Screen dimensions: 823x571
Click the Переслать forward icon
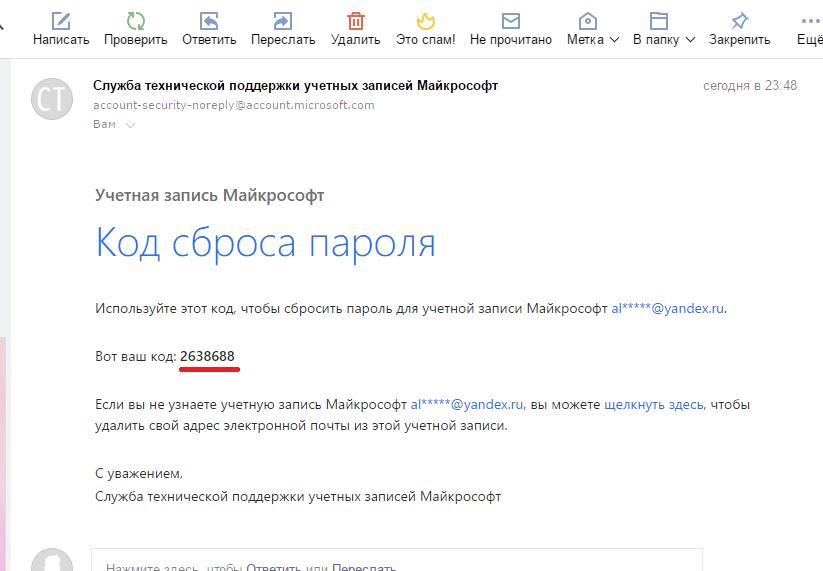(x=283, y=21)
